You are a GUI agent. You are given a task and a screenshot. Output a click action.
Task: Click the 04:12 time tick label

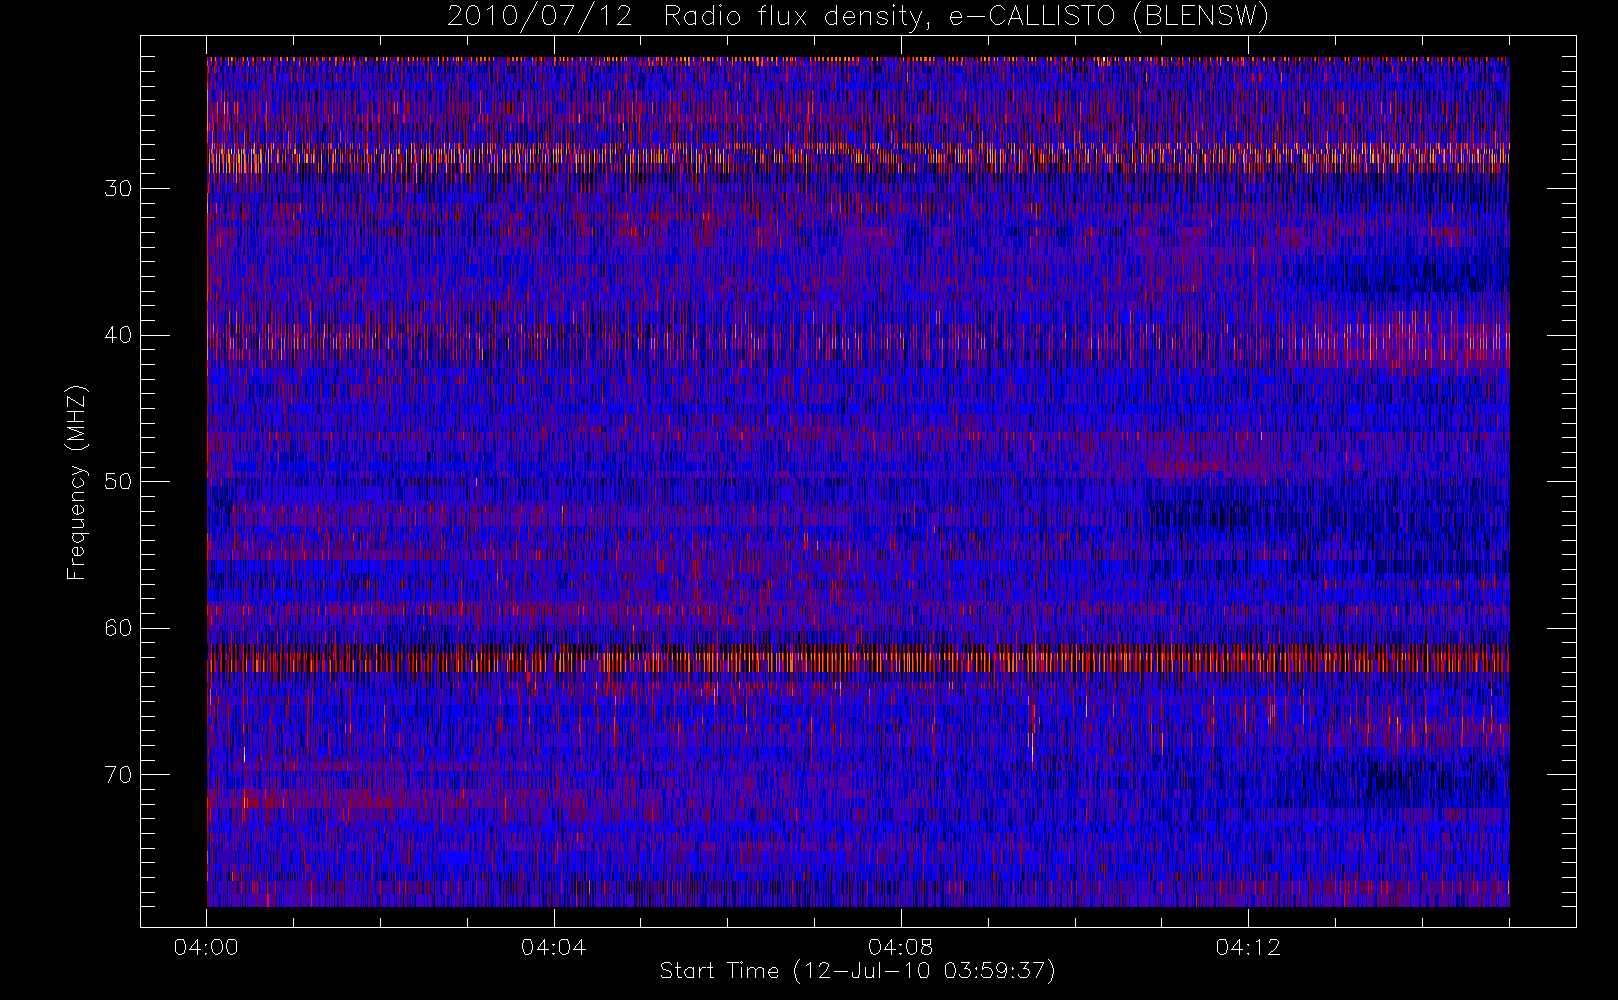[1248, 947]
